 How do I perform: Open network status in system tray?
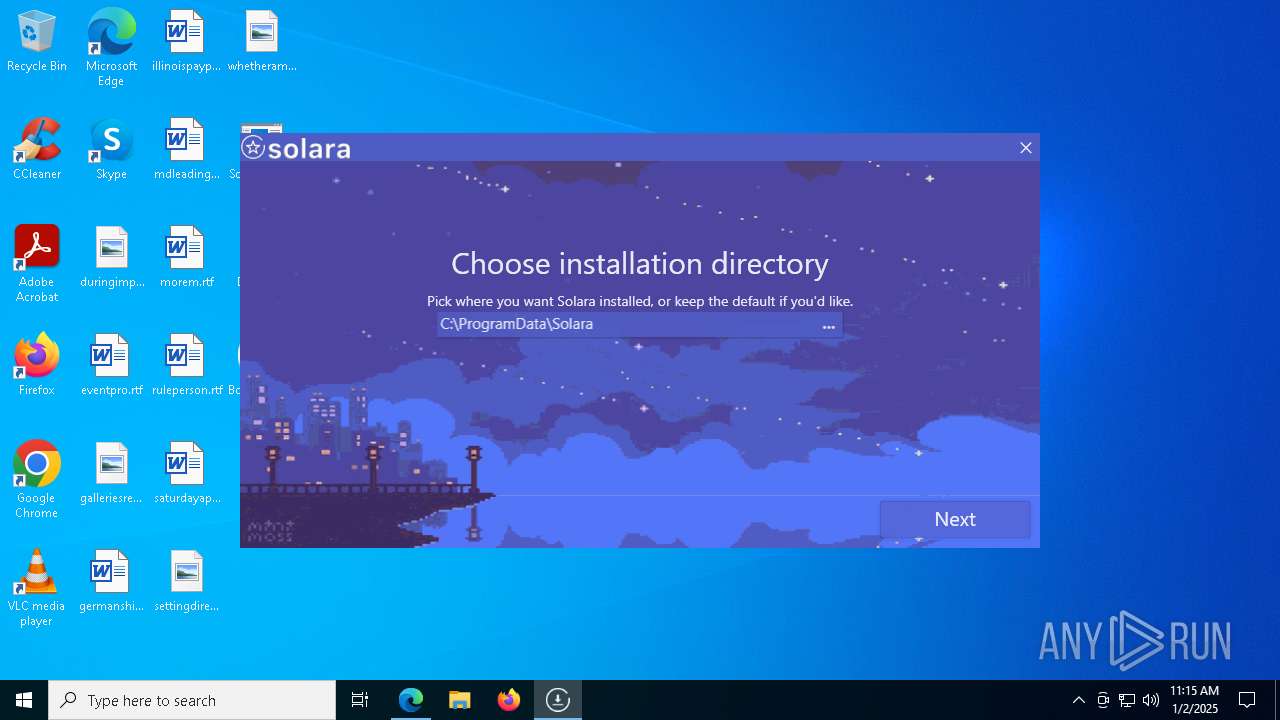click(1127, 700)
